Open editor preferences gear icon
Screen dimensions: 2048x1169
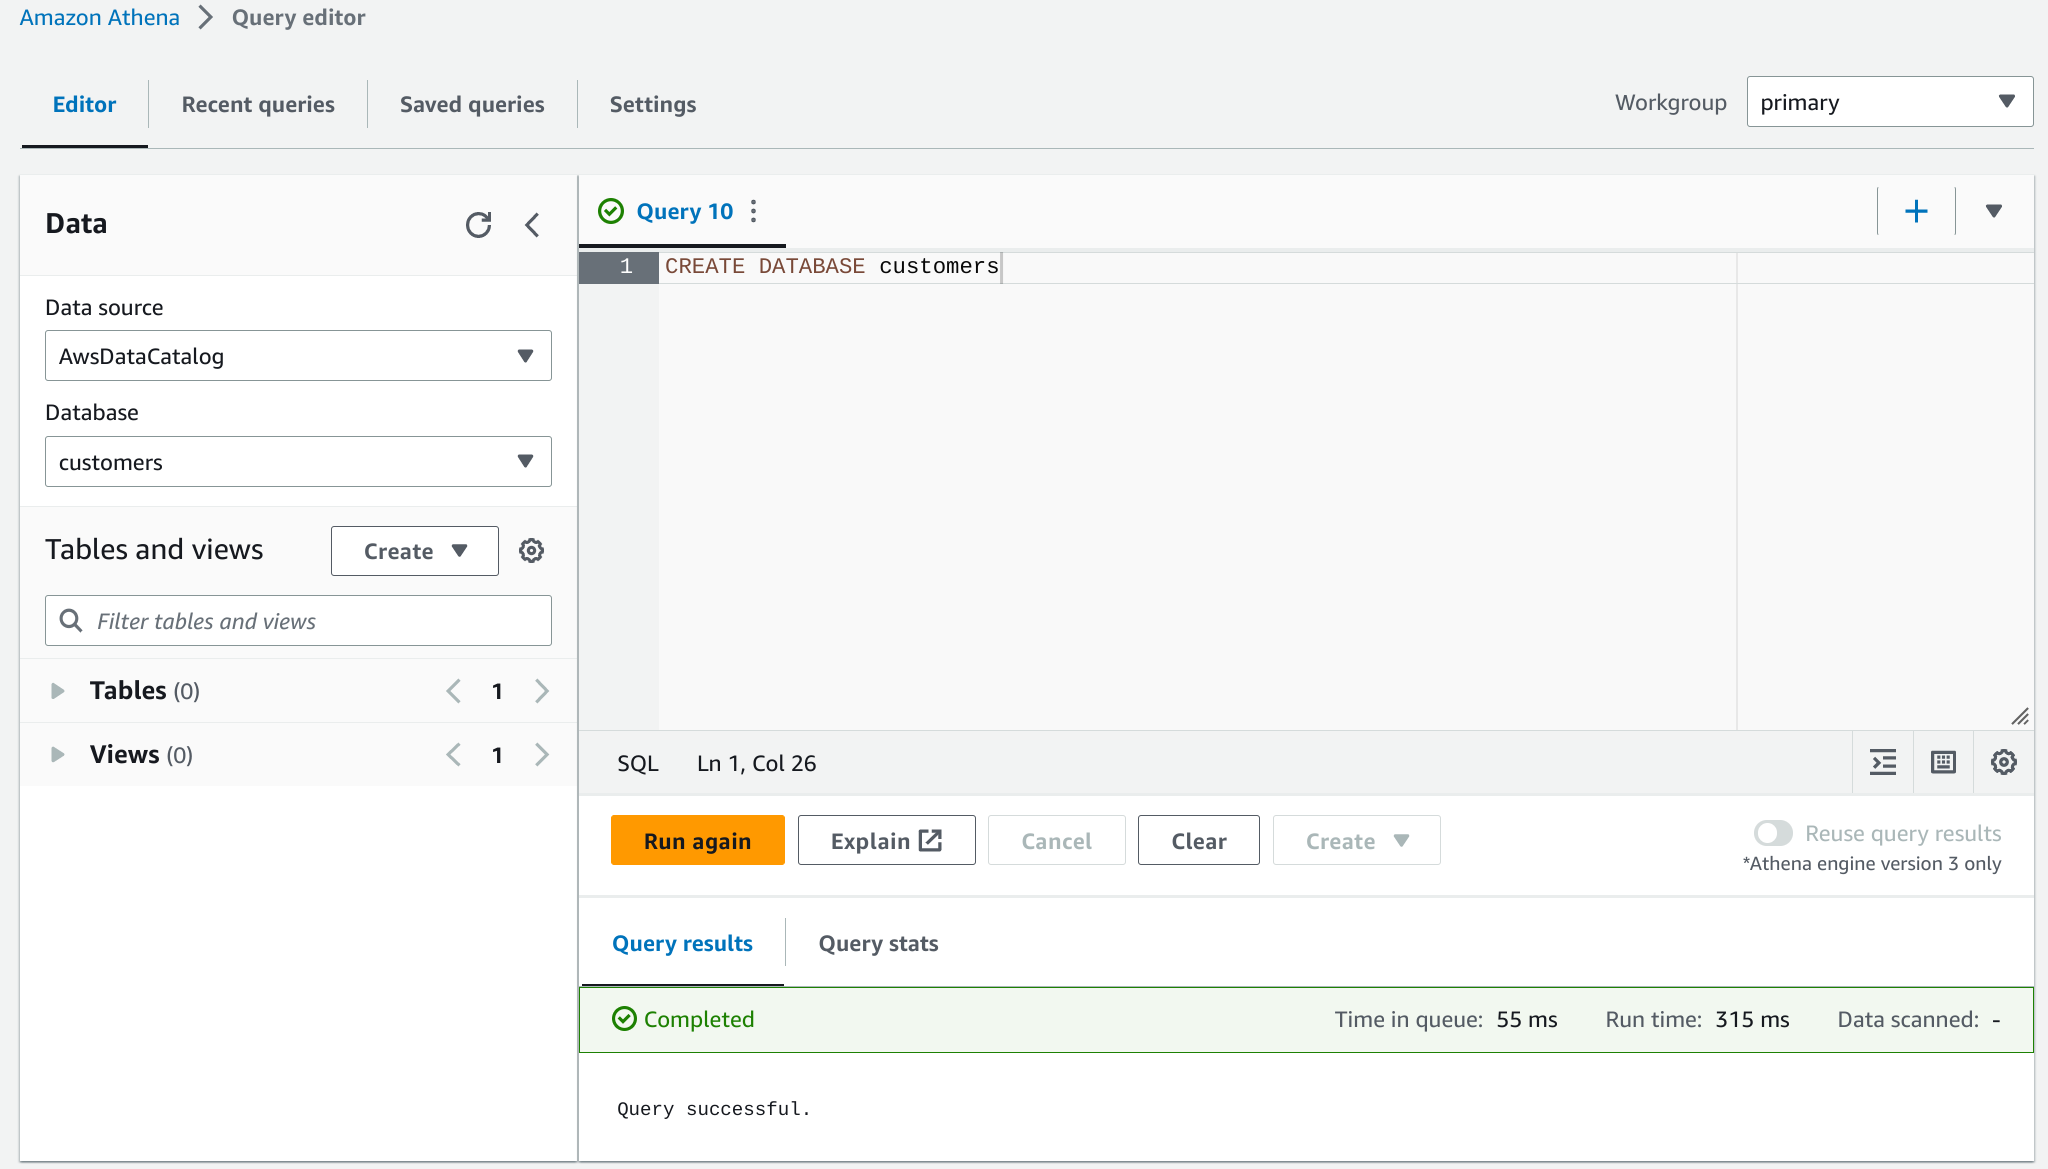tap(2003, 763)
